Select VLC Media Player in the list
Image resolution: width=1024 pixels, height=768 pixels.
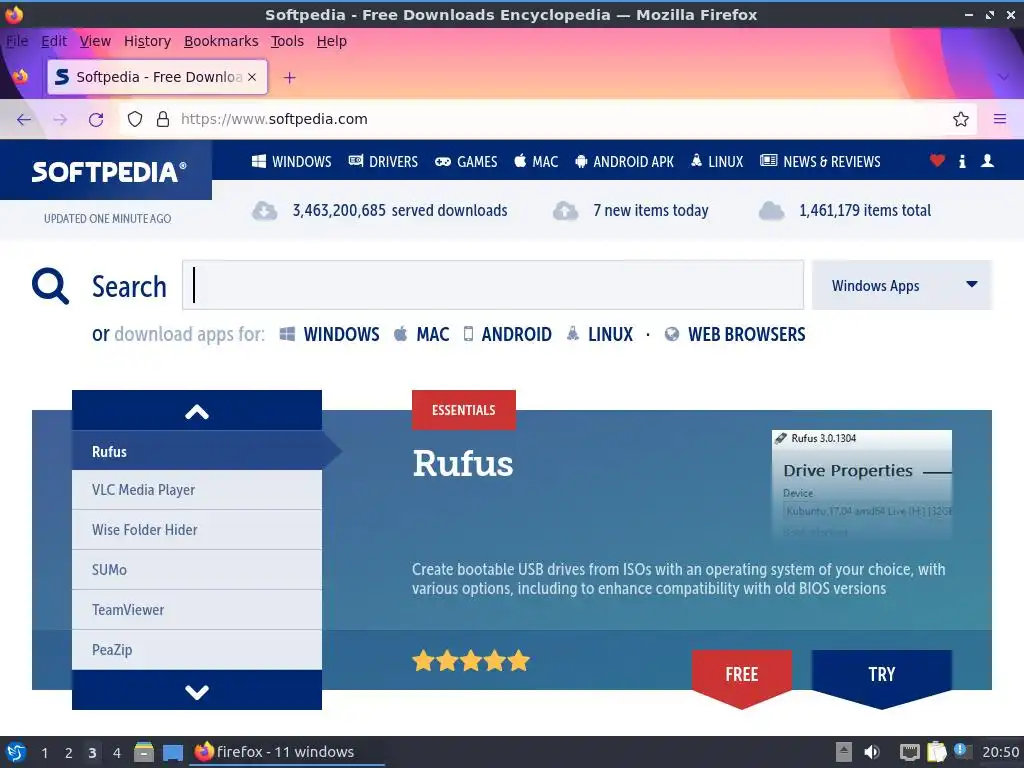(x=197, y=490)
